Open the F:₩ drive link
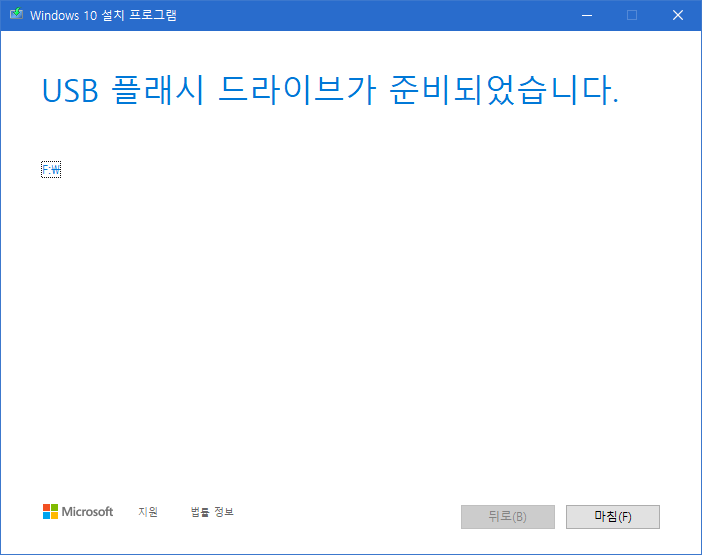702x555 pixels. (x=51, y=170)
